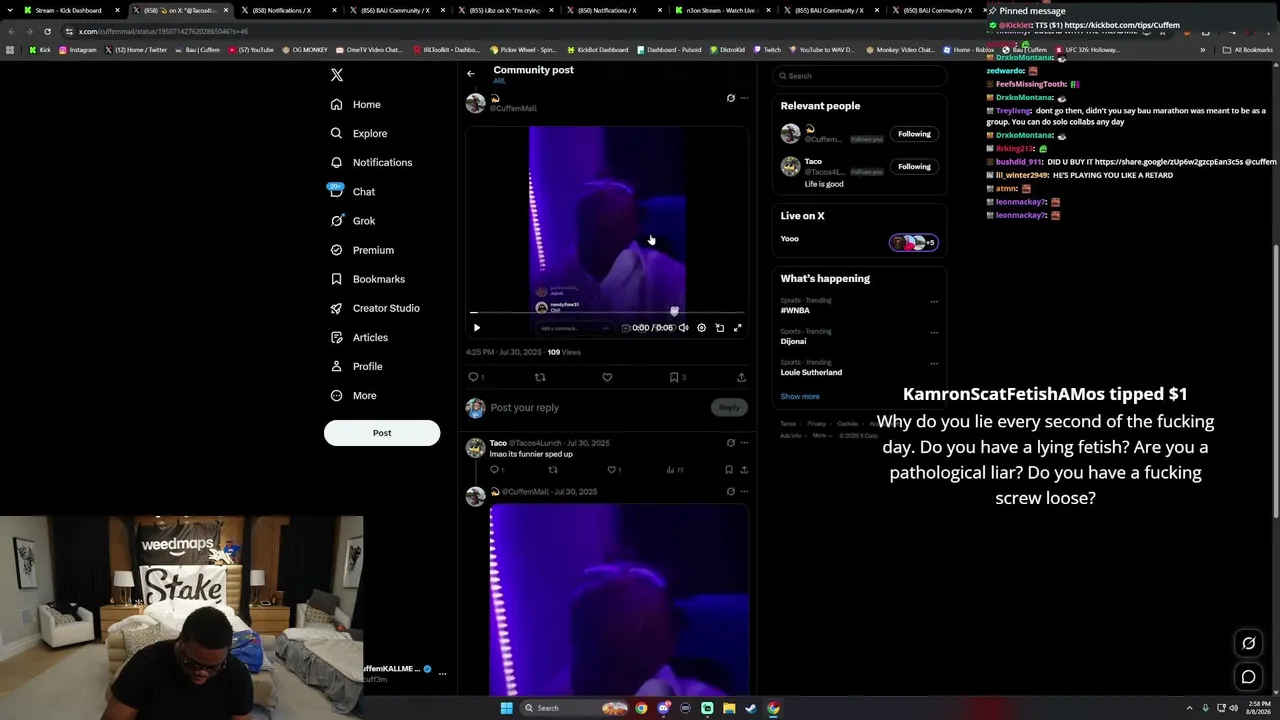
Task: Open Grok from the sidebar
Action: (x=353, y=221)
